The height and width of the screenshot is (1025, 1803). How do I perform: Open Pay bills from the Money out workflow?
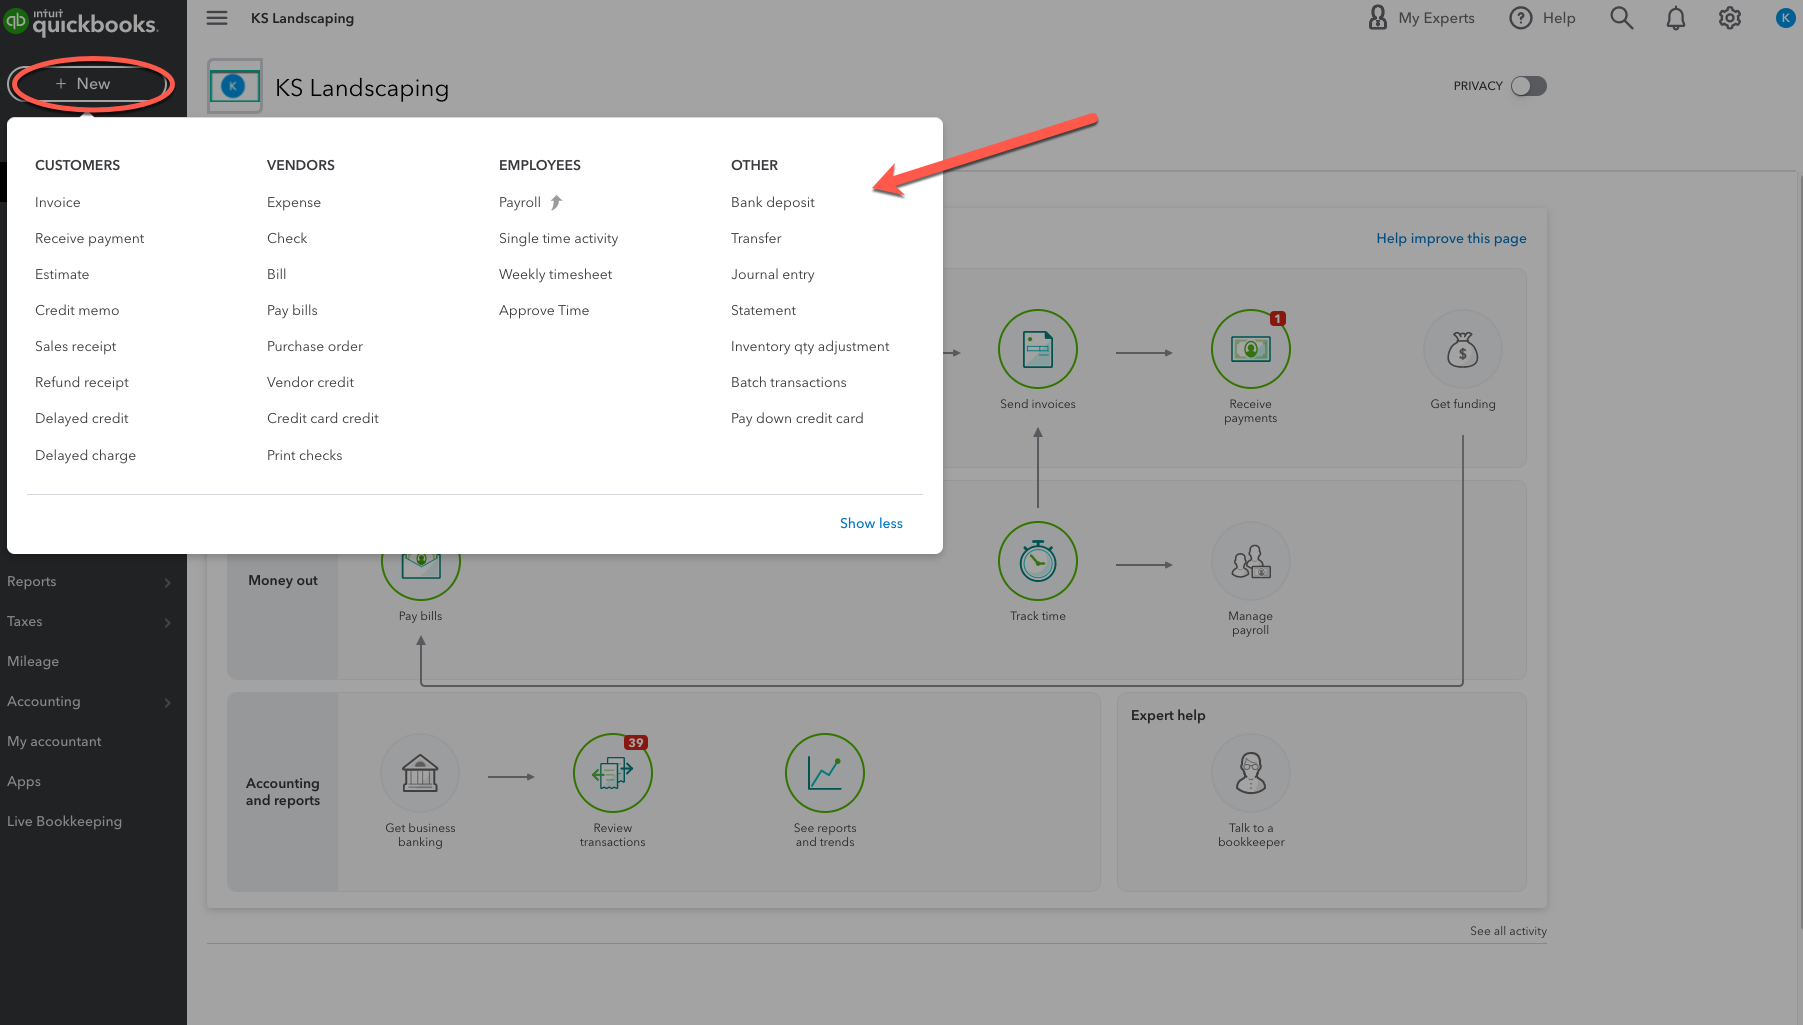tap(420, 561)
